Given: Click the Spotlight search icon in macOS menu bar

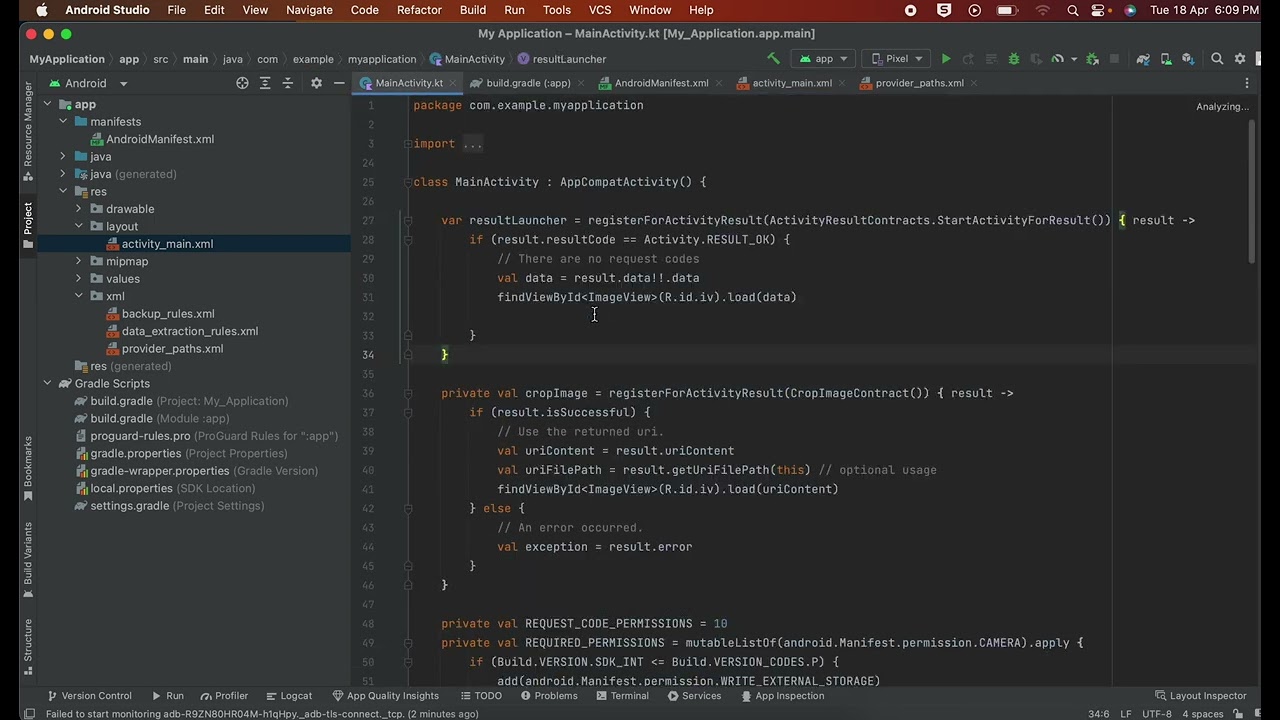Looking at the screenshot, I should point(1072,10).
